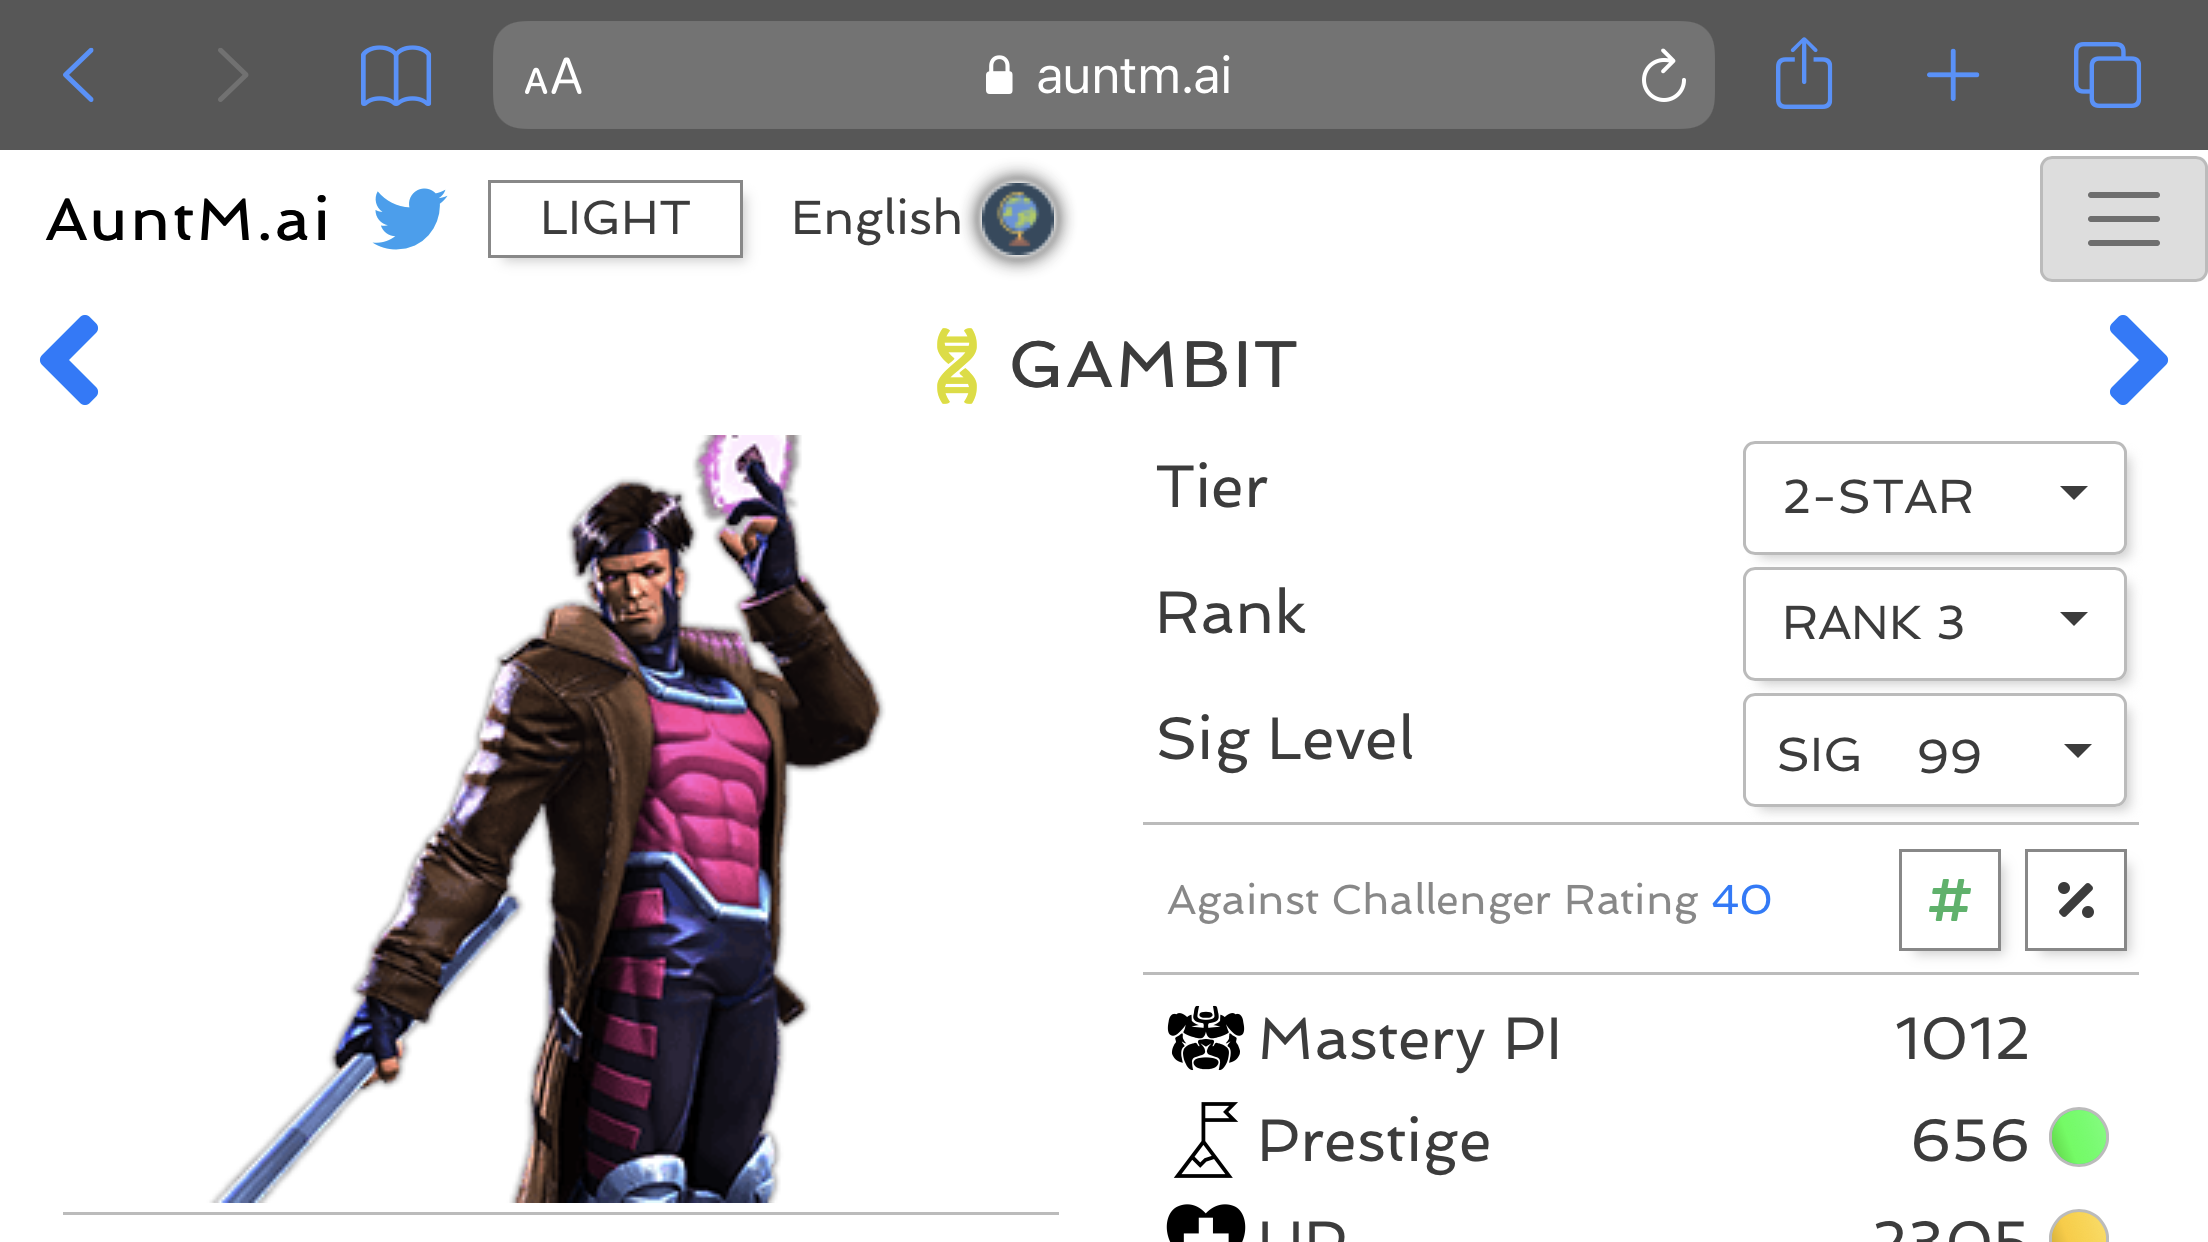
Task: Expand the SIG 99 dropdown
Action: tap(1934, 750)
